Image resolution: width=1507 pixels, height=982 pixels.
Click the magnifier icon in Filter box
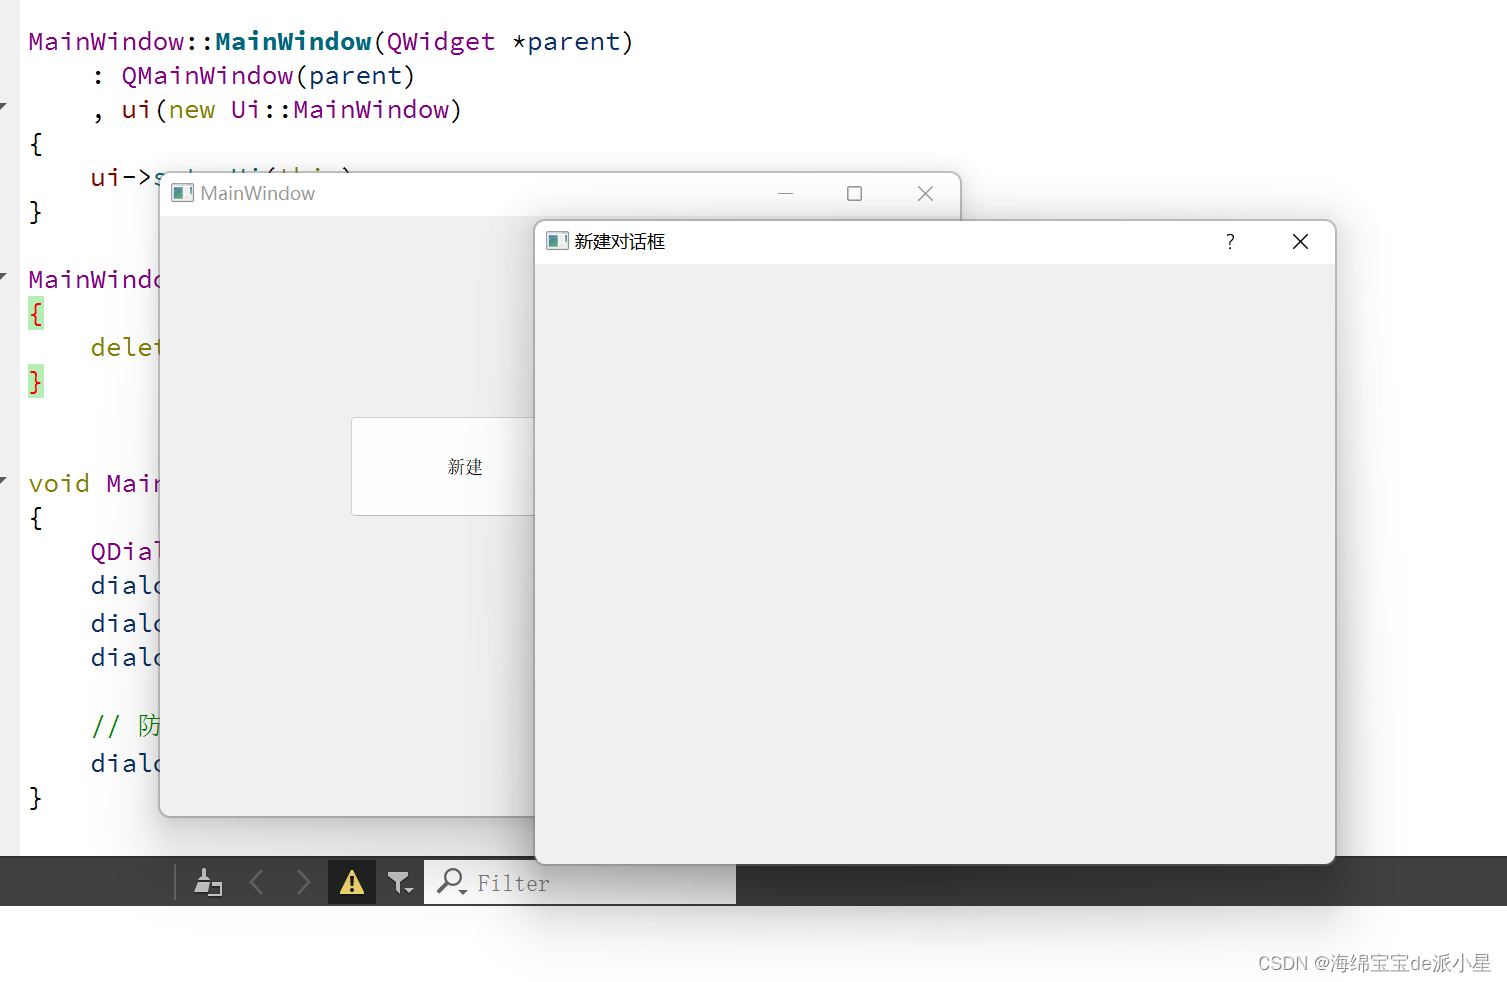[452, 881]
